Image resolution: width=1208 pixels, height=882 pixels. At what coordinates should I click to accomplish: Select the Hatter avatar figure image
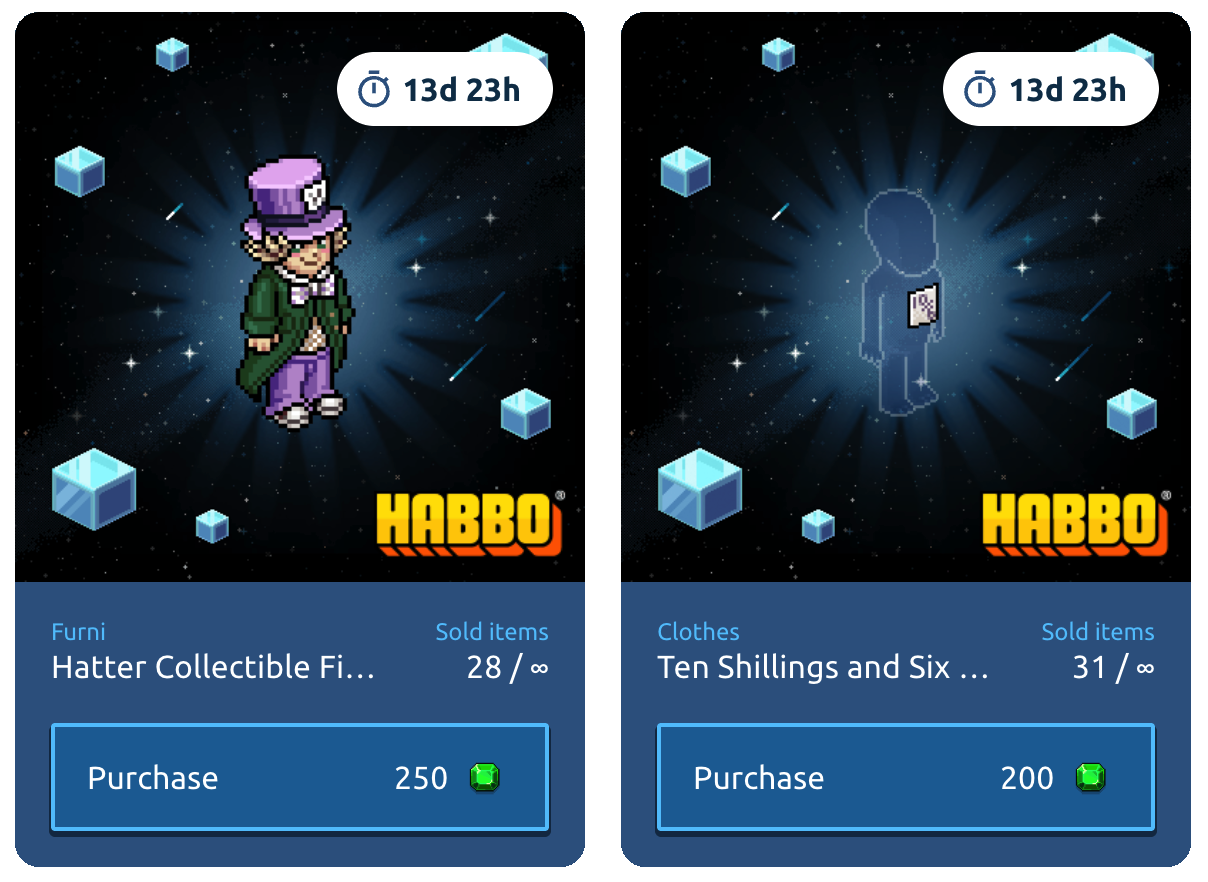click(x=296, y=292)
